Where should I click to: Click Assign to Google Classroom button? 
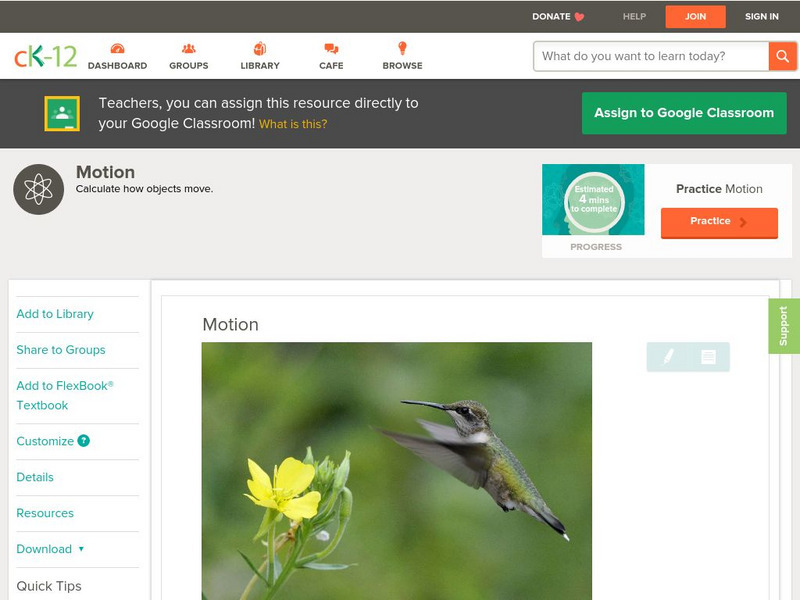pos(684,113)
